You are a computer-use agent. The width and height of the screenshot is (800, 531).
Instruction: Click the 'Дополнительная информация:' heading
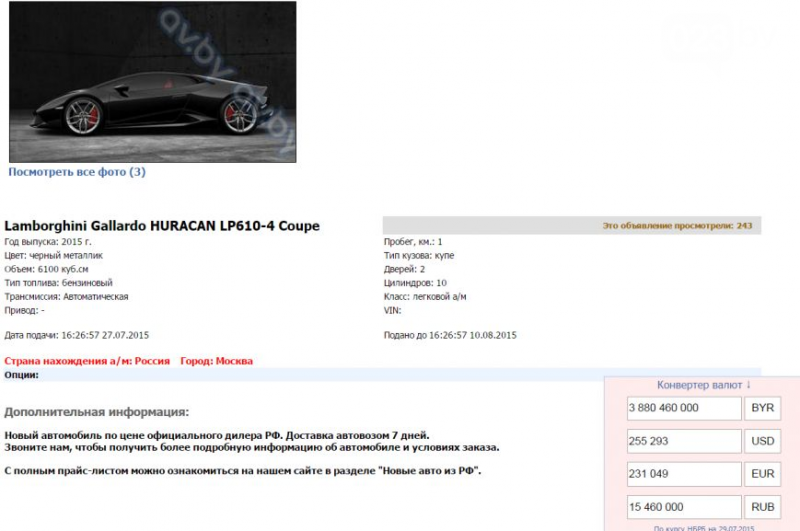pyautogui.click(x=96, y=412)
